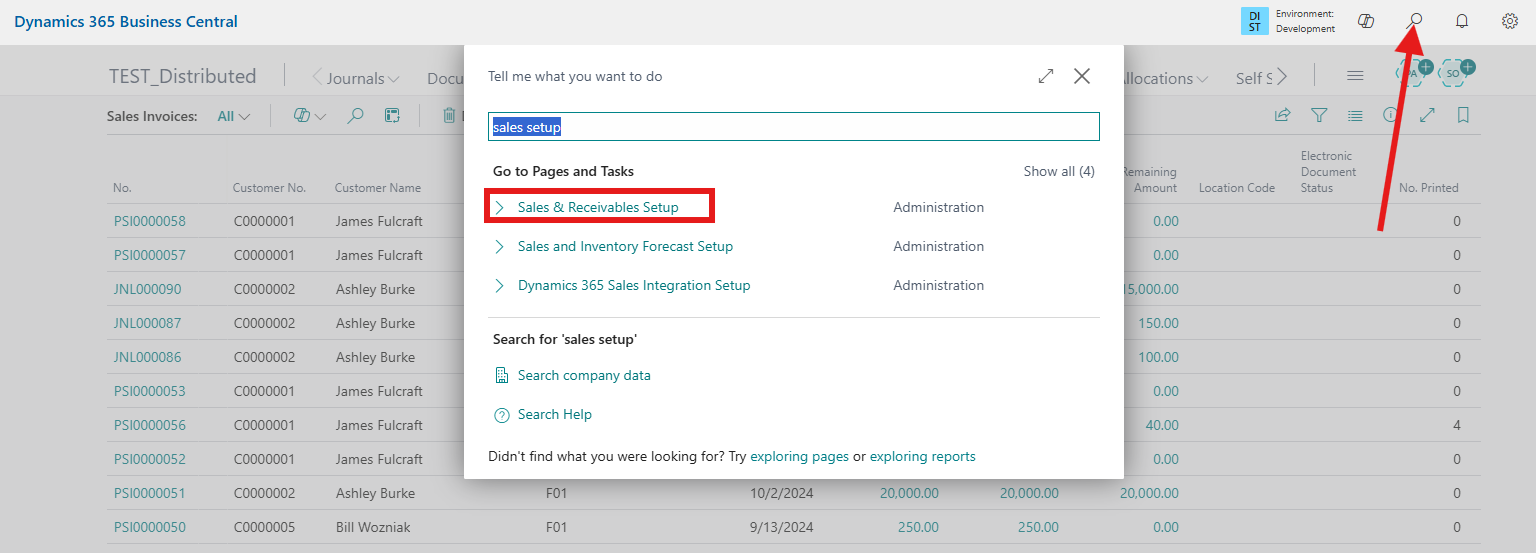This screenshot has height=553, width=1536.
Task: Open the Copilot icon in the top bar
Action: pos(1366,21)
